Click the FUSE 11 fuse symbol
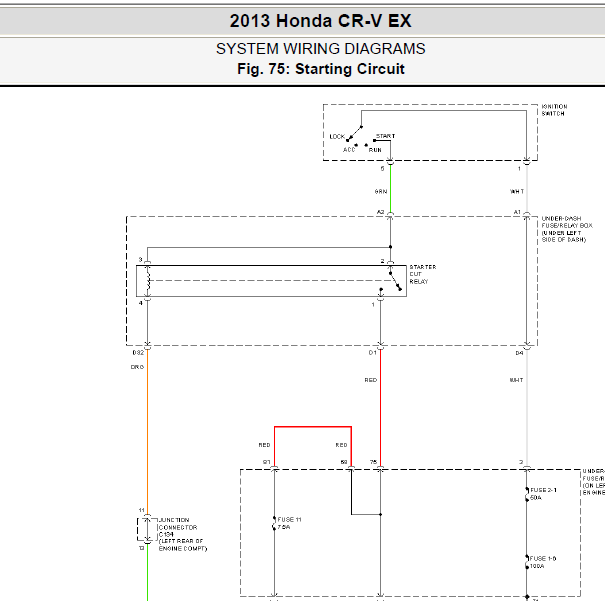The width and height of the screenshot is (605, 601). pyautogui.click(x=274, y=523)
